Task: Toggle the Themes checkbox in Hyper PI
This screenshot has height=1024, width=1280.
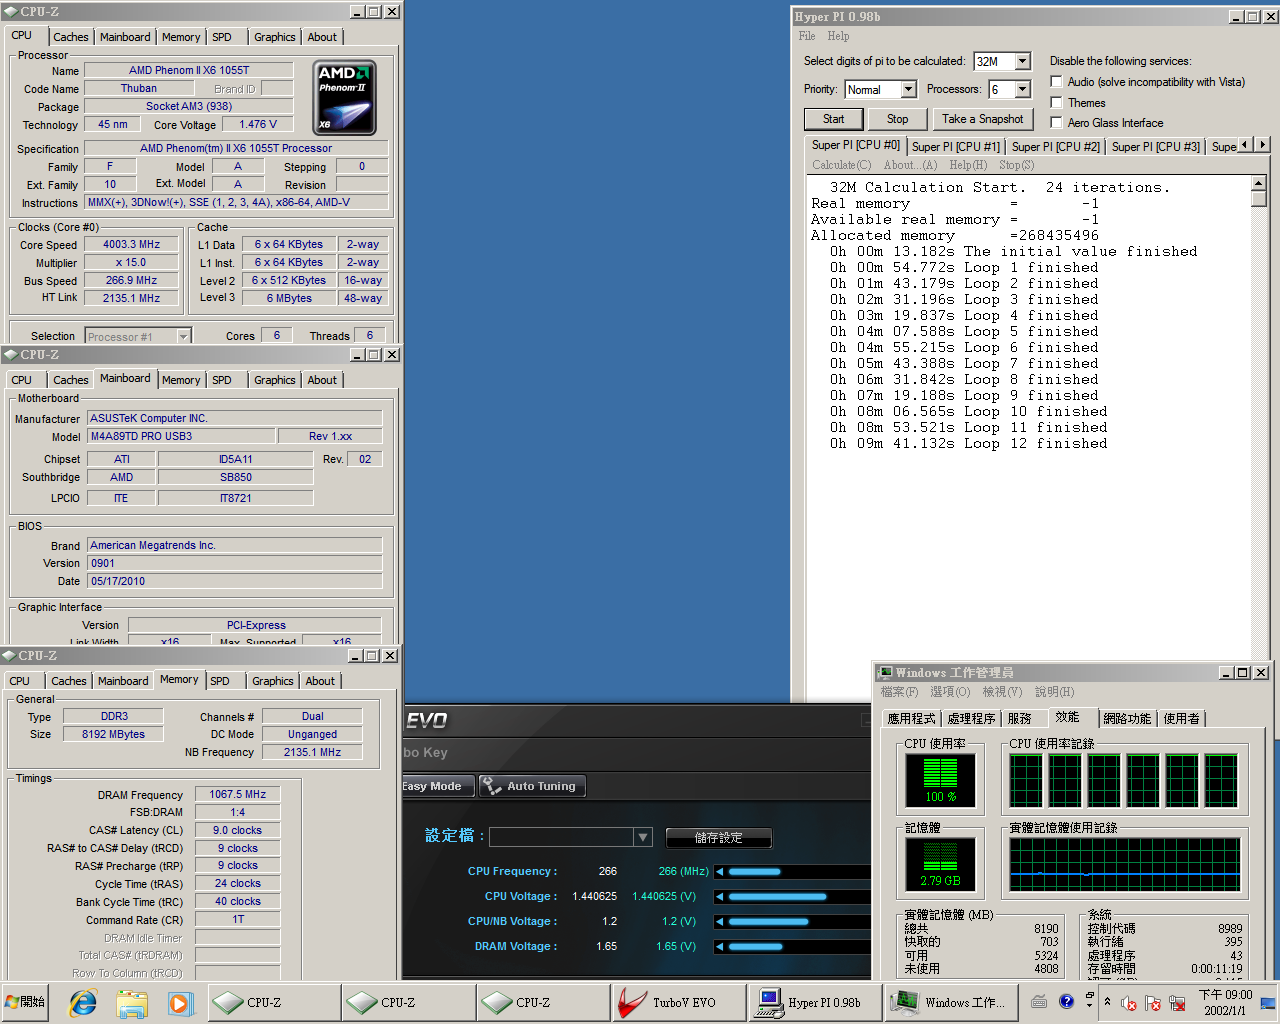Action: tap(1056, 102)
